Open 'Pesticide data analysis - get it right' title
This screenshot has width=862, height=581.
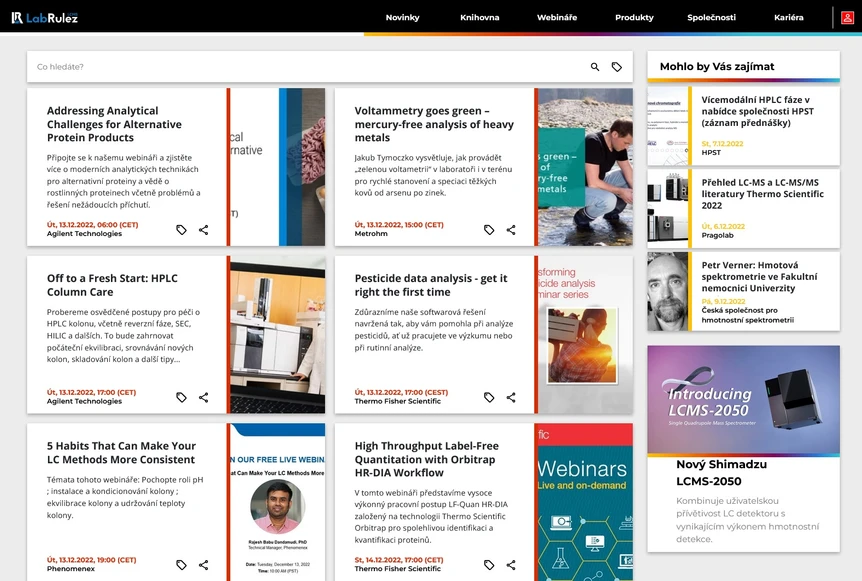pyautogui.click(x=431, y=285)
